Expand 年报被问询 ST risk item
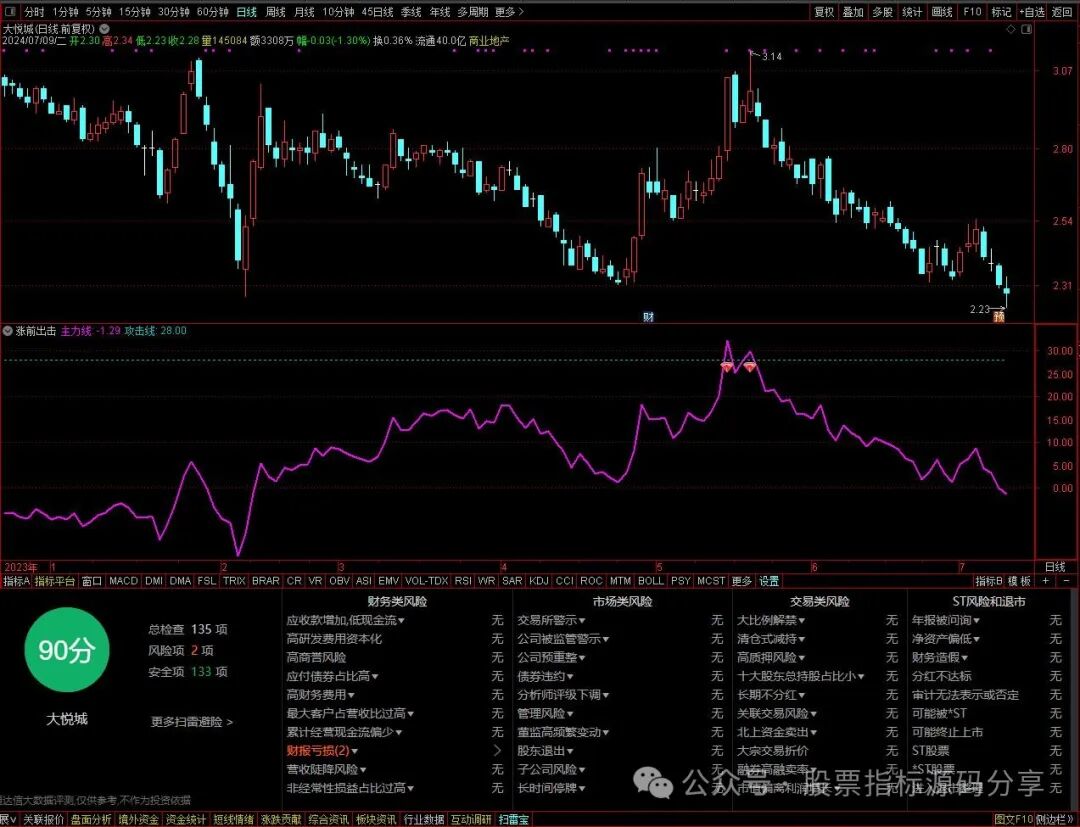This screenshot has height=827, width=1080. 946,620
